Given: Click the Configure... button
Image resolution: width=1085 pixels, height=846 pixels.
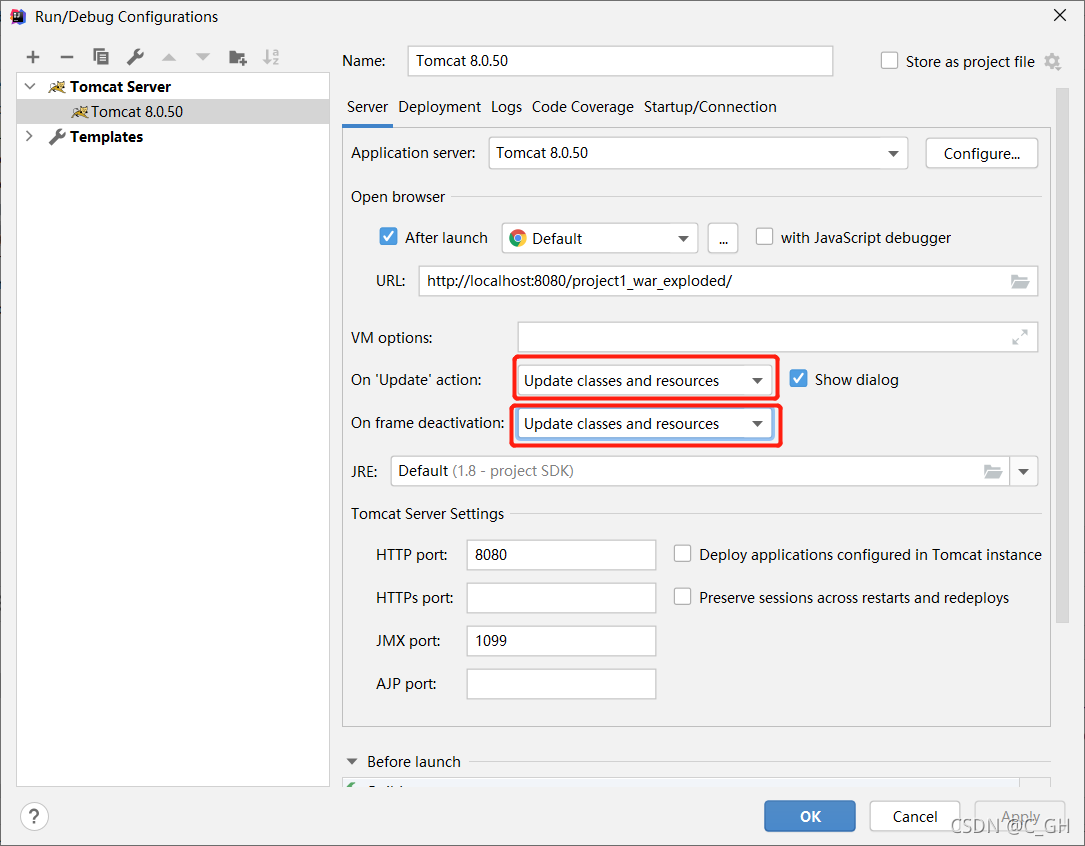Looking at the screenshot, I should 982,154.
